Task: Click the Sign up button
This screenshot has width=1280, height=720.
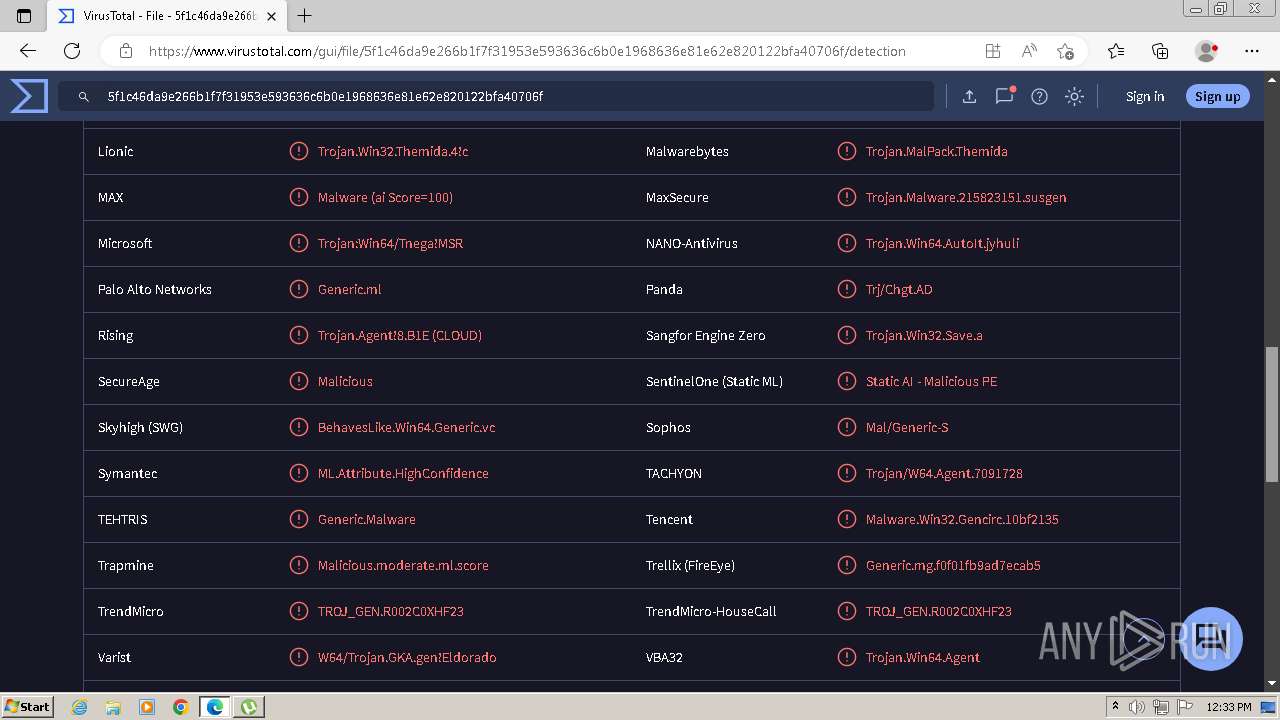Action: point(1217,96)
